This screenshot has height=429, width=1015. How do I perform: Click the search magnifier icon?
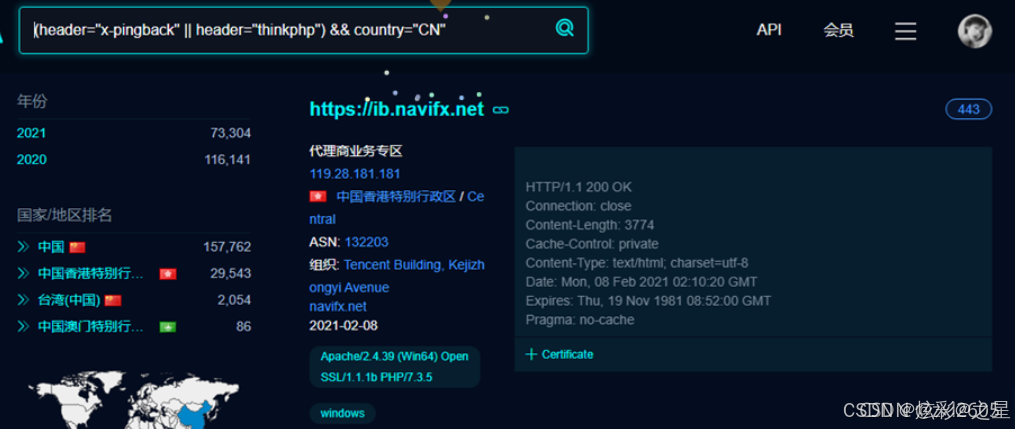(x=564, y=28)
